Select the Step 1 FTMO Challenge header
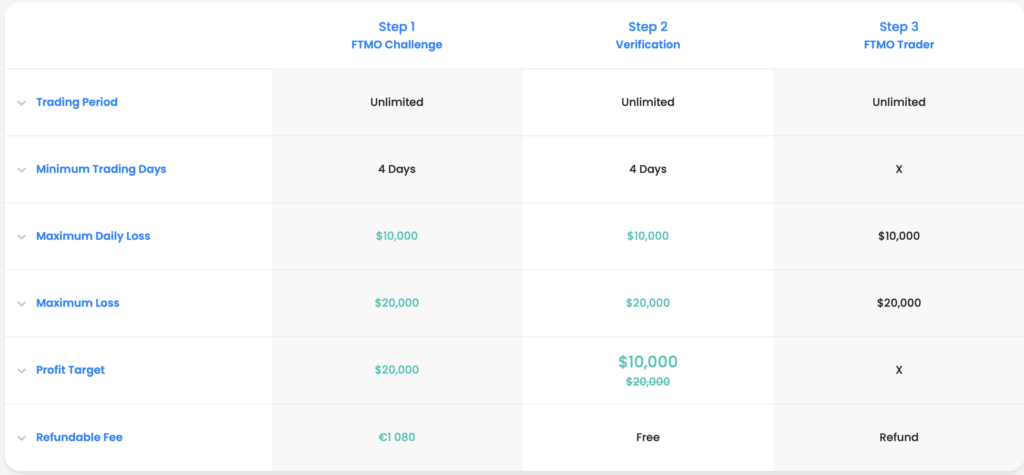Screen dimensions: 1024x475 397,36
